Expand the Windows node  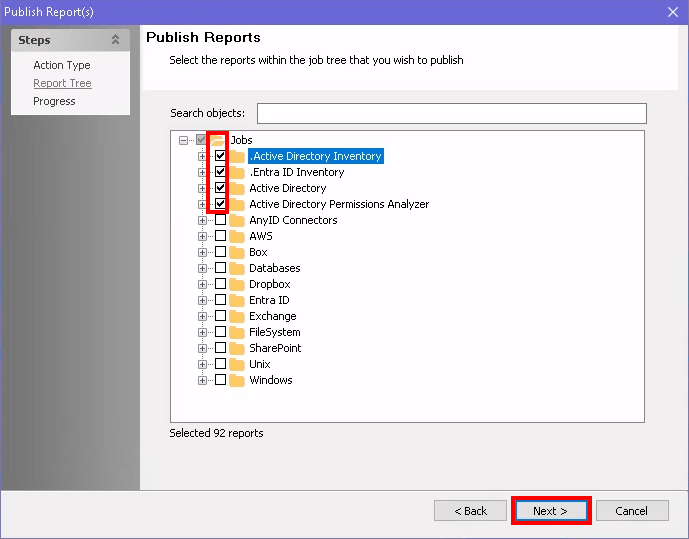202,380
